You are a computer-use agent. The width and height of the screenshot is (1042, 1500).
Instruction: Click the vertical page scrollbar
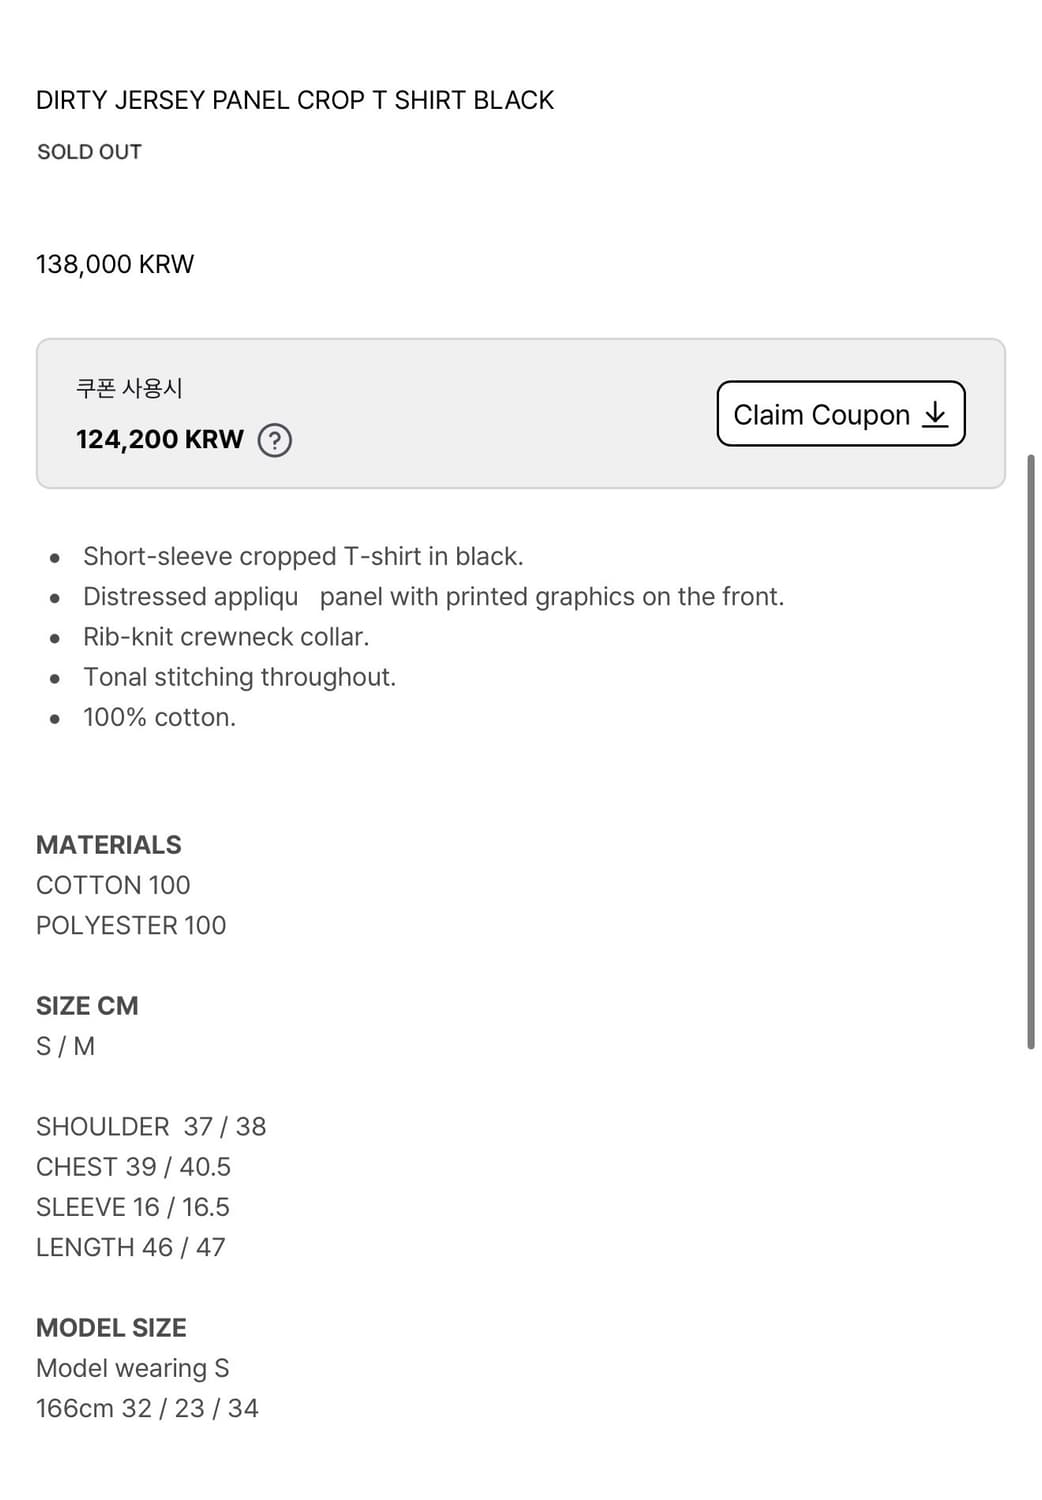point(1030,750)
